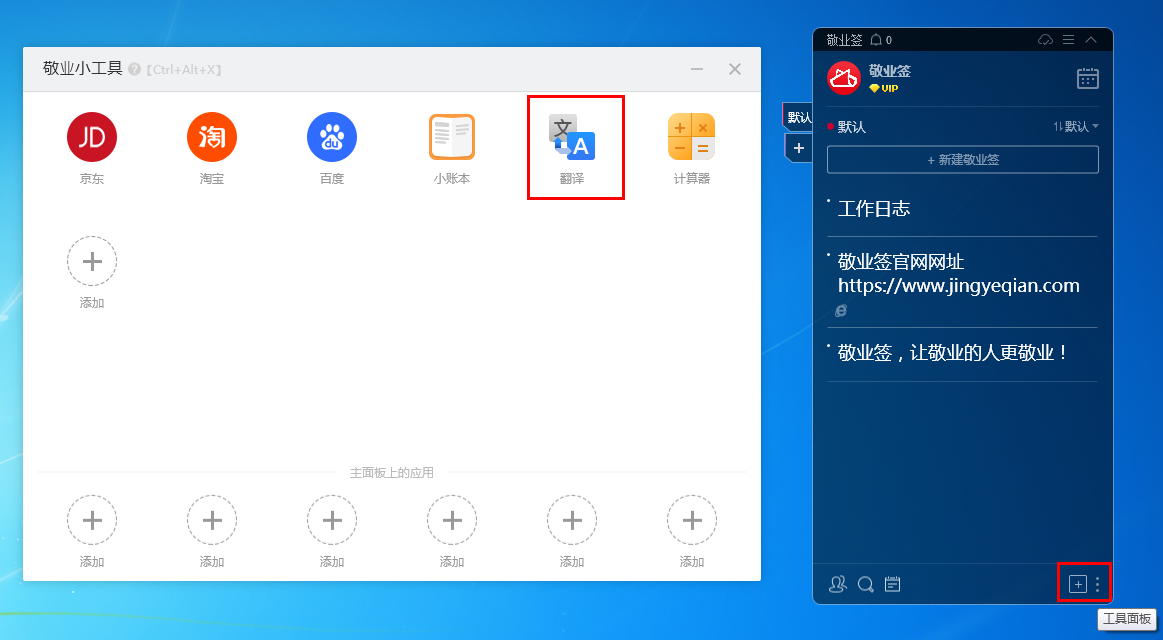Click the browser link icon under the URL

point(840,311)
